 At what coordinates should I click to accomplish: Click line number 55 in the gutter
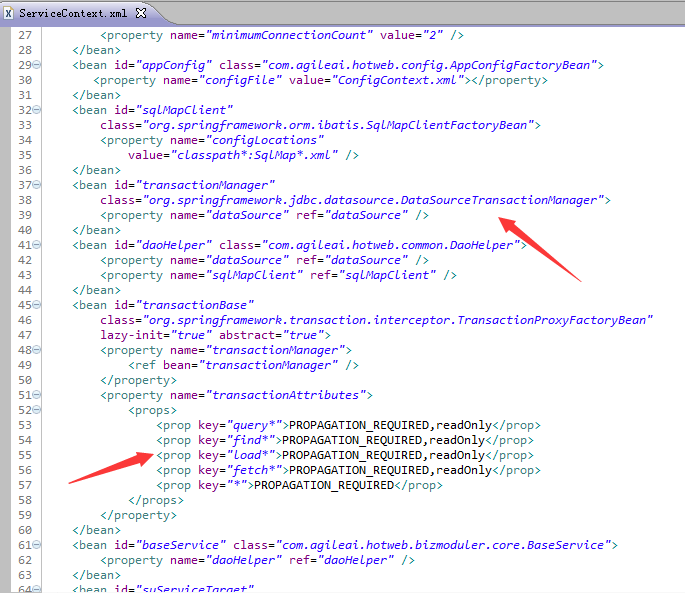pyautogui.click(x=25, y=455)
